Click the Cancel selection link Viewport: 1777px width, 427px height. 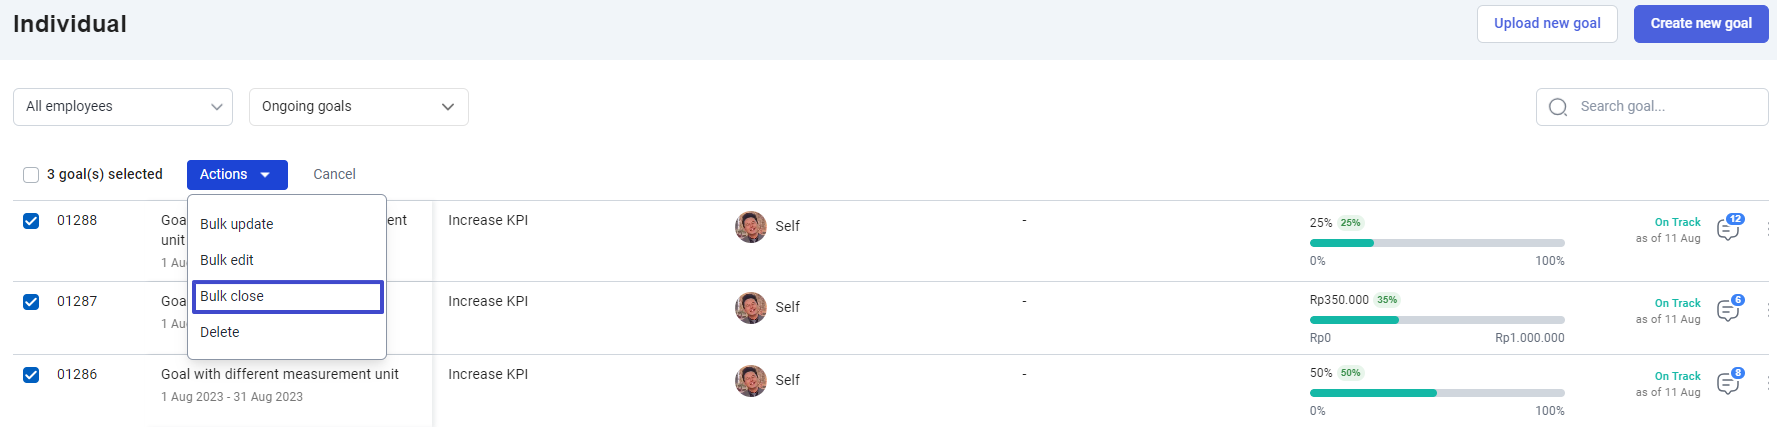334,174
